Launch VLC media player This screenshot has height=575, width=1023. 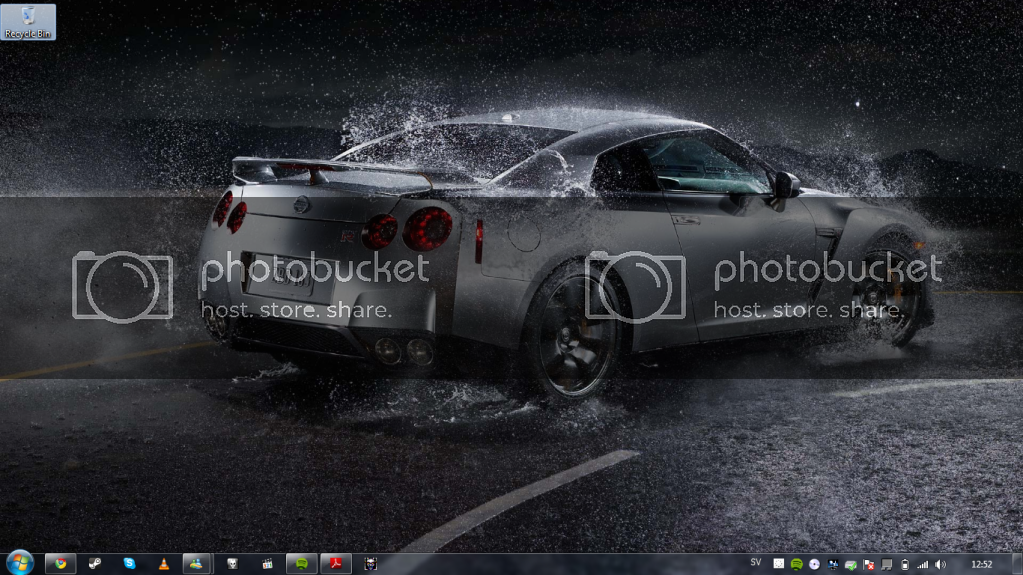pyautogui.click(x=163, y=564)
